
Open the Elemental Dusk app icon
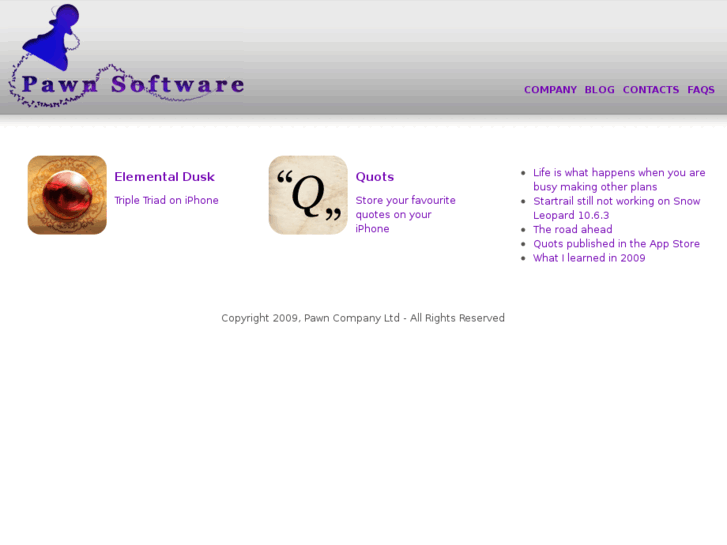coord(67,195)
